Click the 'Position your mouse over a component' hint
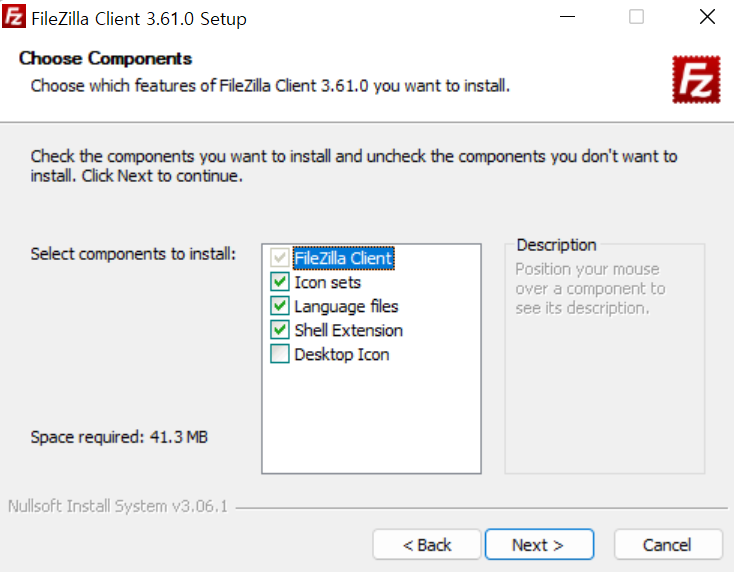This screenshot has width=734, height=572. pos(590,288)
